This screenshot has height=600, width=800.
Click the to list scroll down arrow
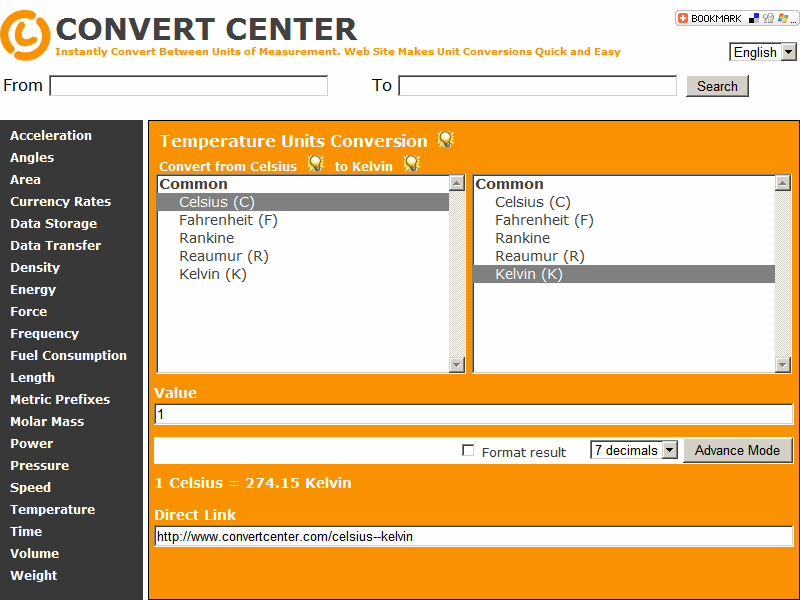click(783, 364)
